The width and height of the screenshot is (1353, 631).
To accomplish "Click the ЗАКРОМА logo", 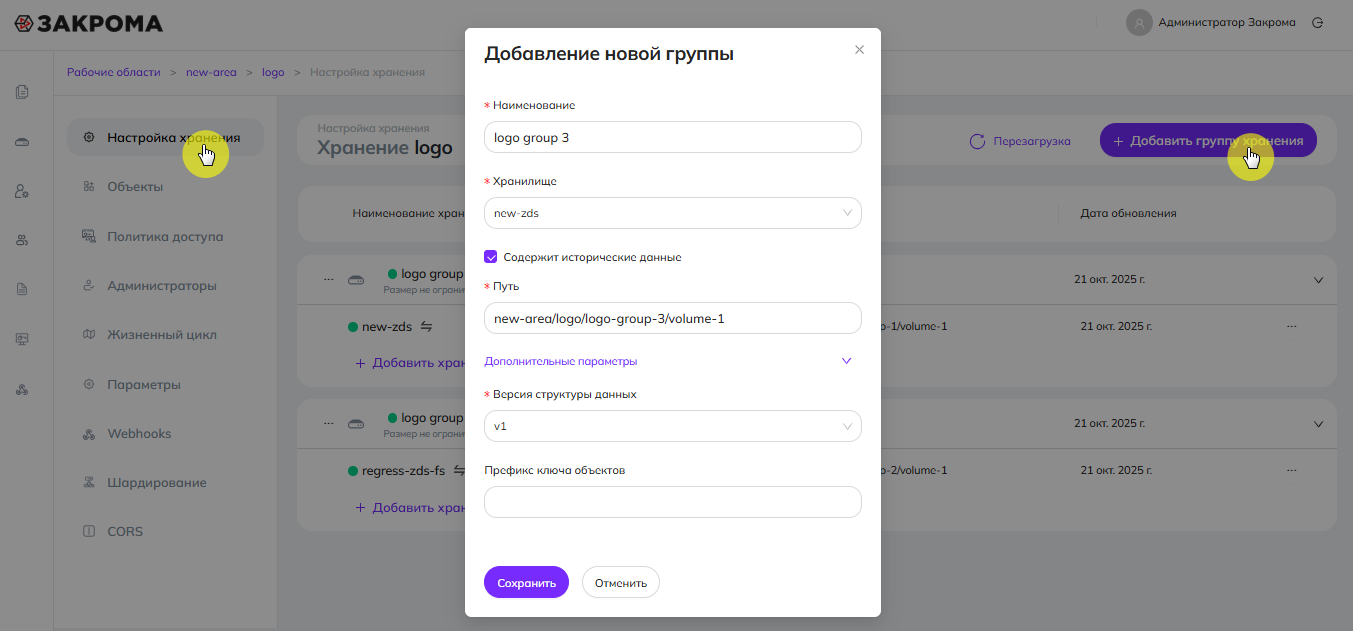I will [88, 23].
